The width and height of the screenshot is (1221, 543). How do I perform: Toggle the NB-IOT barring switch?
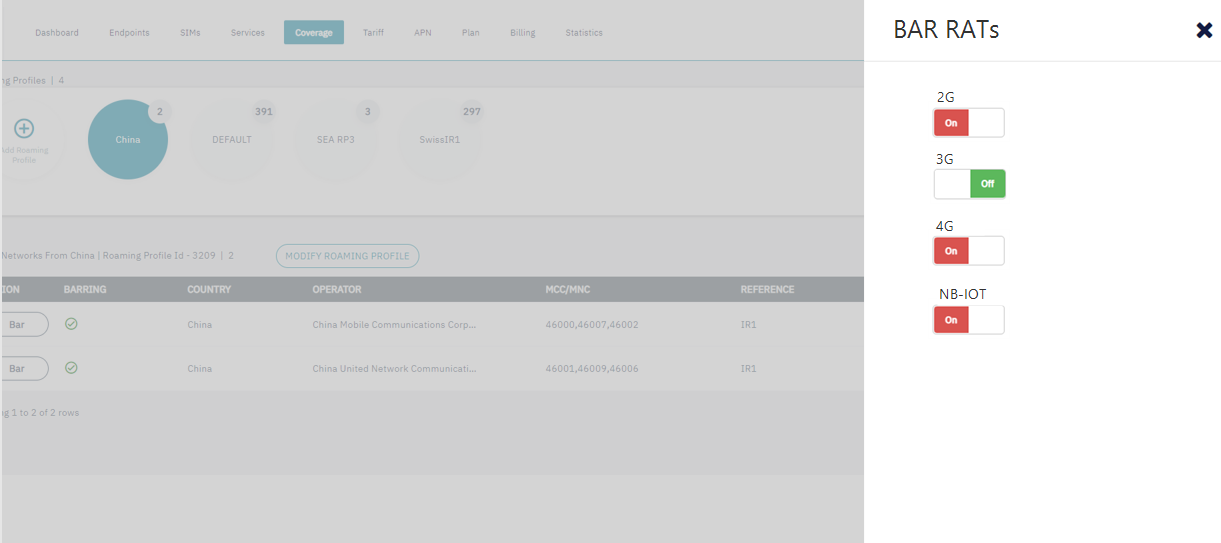[x=968, y=320]
